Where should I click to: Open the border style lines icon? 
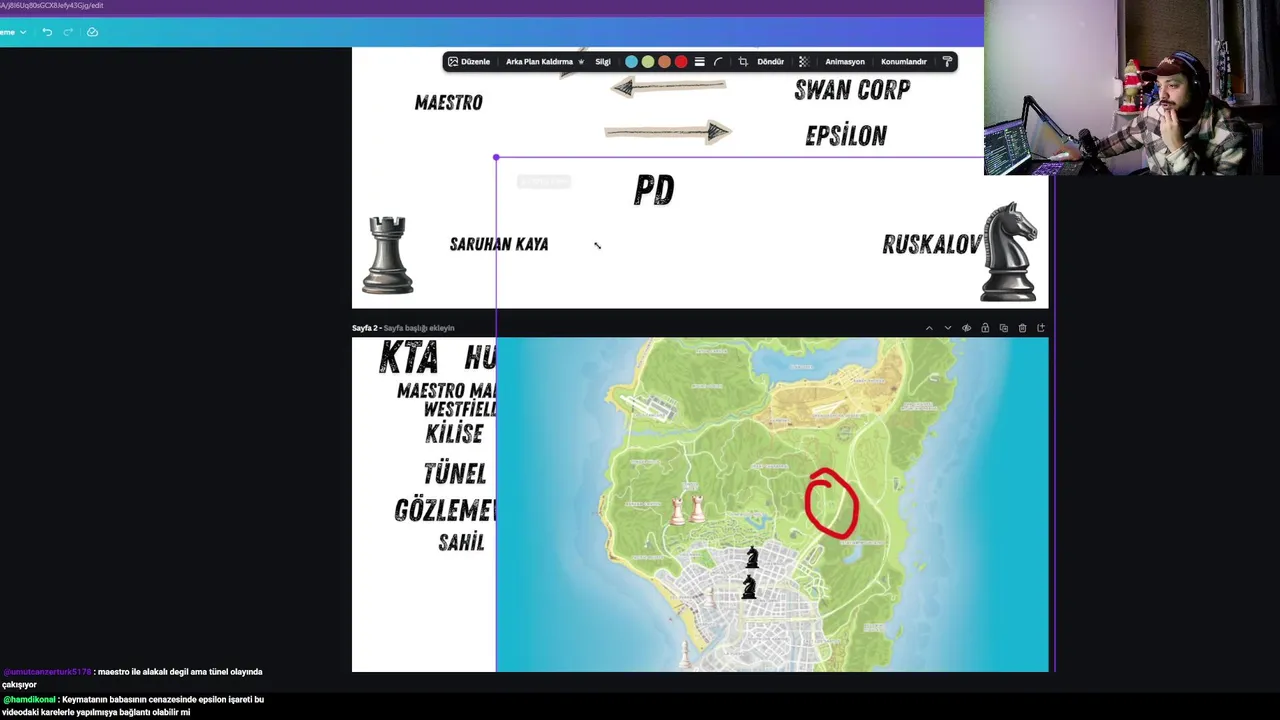click(699, 62)
